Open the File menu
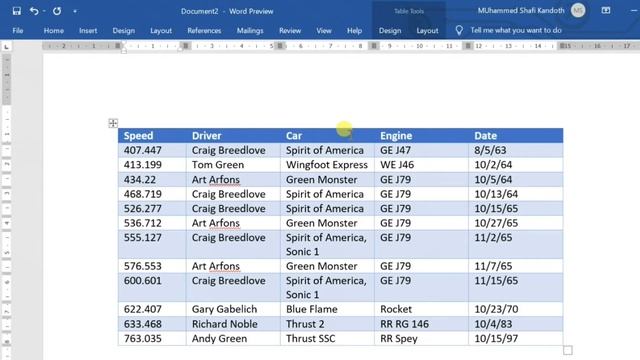 click(x=18, y=31)
